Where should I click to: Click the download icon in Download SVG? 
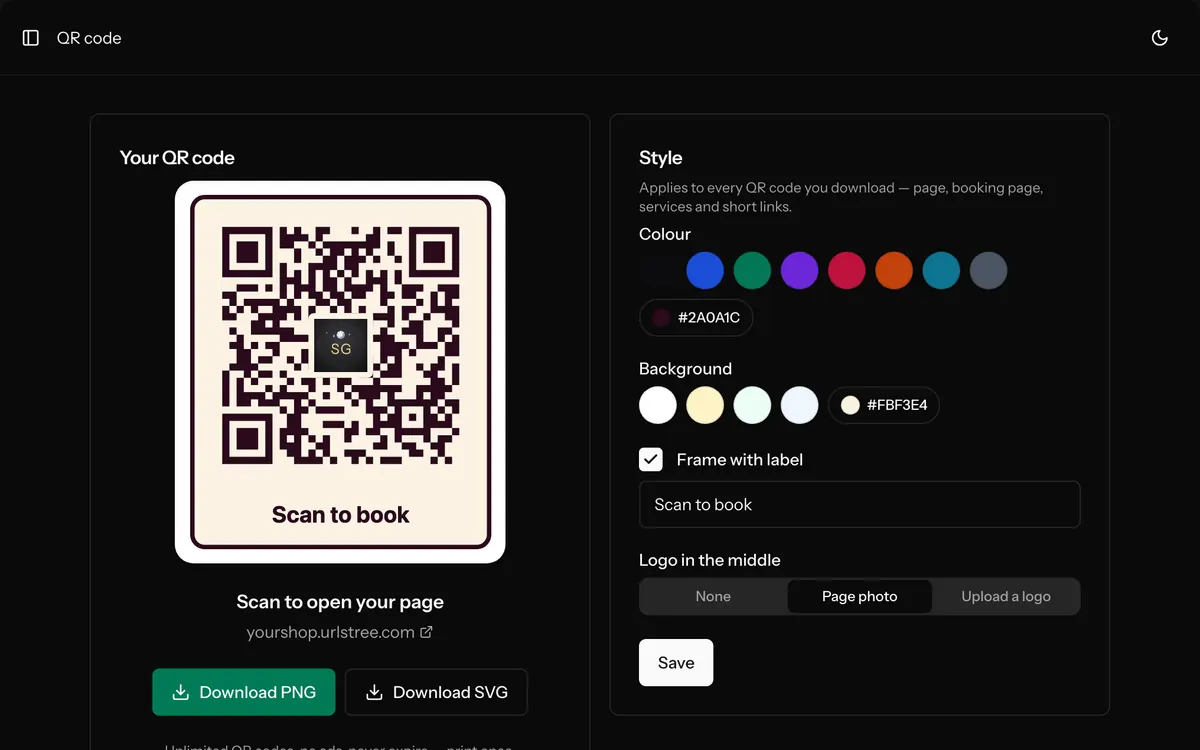click(374, 692)
